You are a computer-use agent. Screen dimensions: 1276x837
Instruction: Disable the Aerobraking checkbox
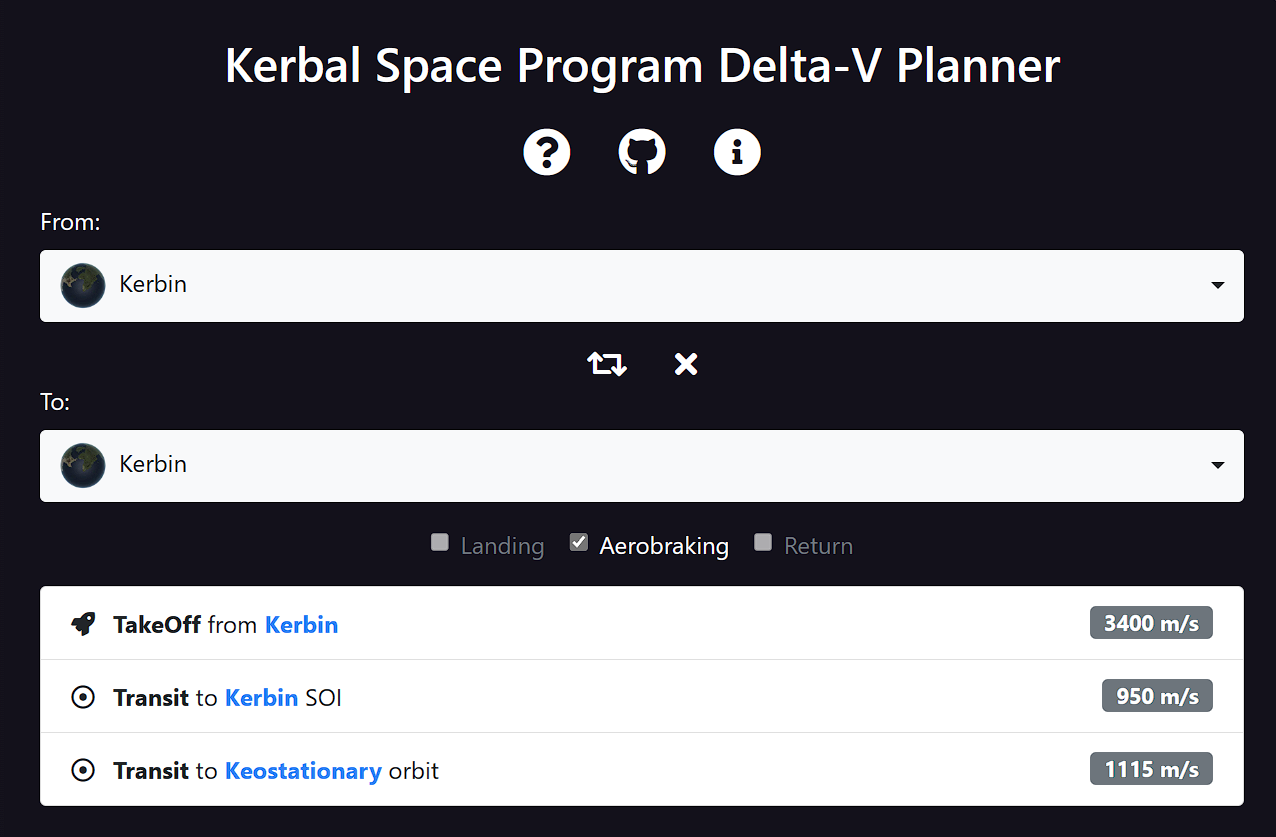[x=578, y=541]
